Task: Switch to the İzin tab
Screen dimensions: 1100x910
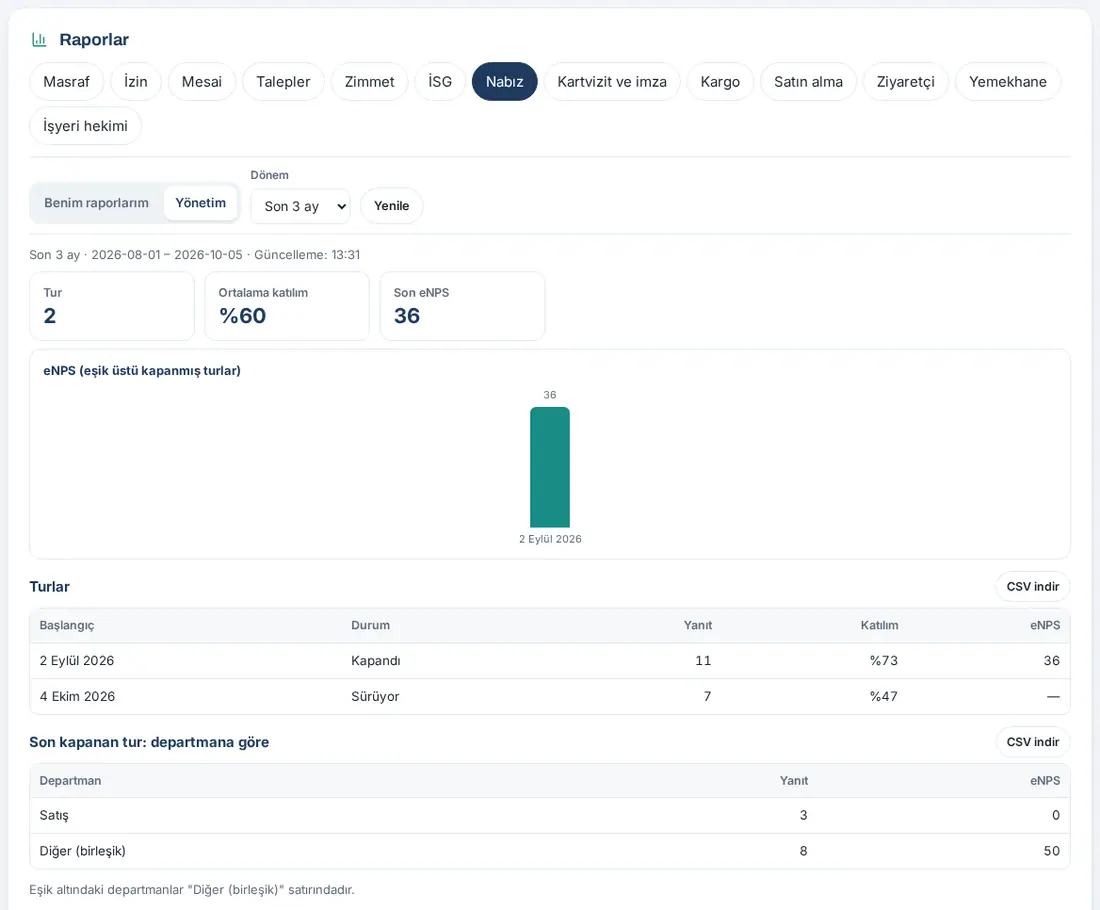Action: click(x=136, y=81)
